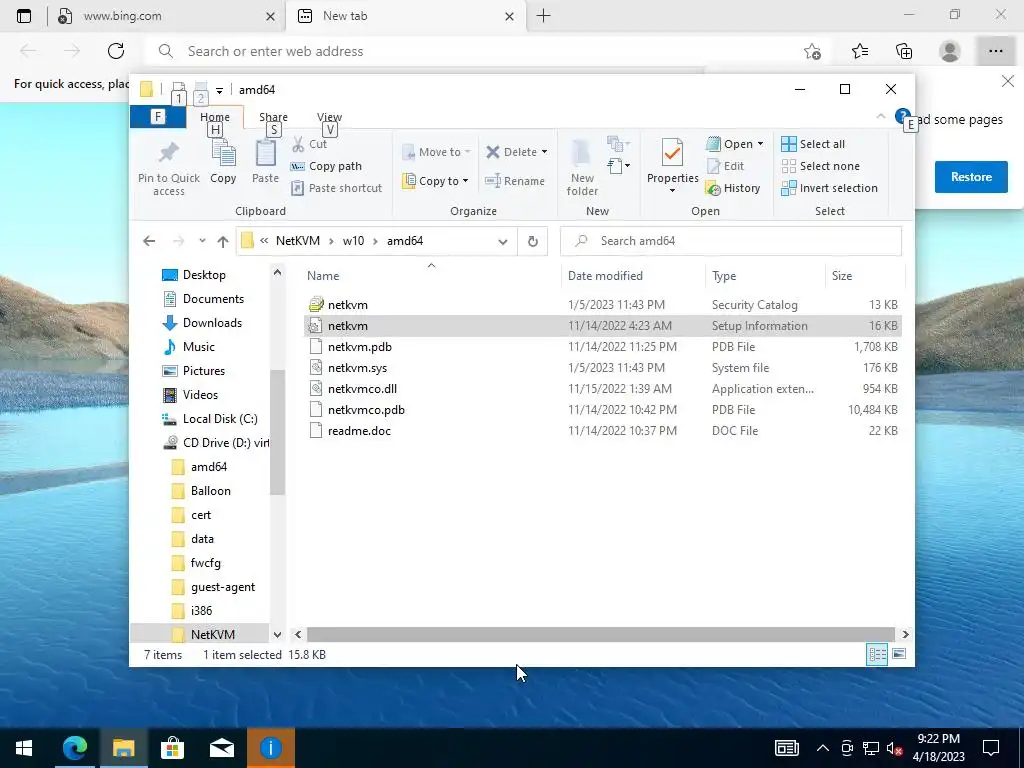Open Edge Favorites star icon
This screenshot has width=1024, height=768.
(859, 51)
